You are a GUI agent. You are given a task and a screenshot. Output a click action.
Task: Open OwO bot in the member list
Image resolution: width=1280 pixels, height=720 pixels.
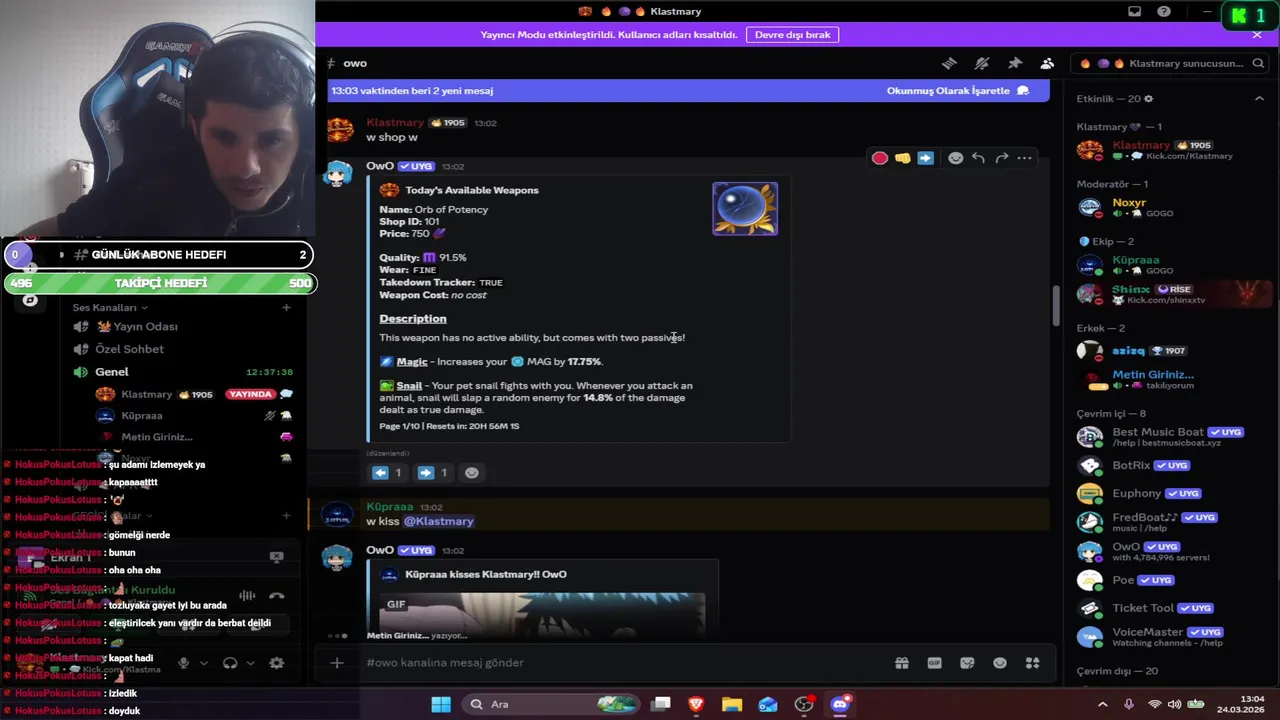pyautogui.click(x=1171, y=551)
